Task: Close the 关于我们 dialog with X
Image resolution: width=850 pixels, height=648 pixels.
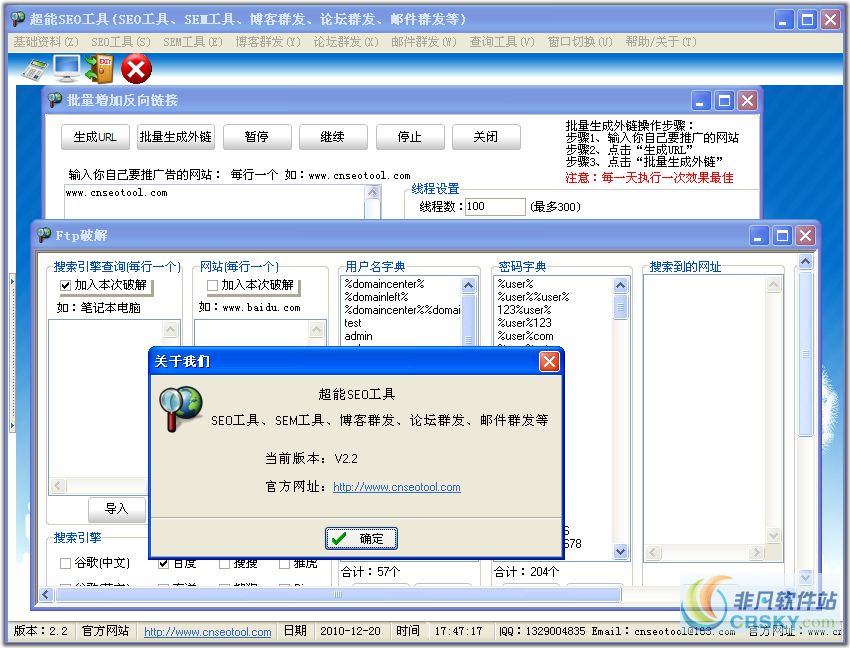Action: 549,361
